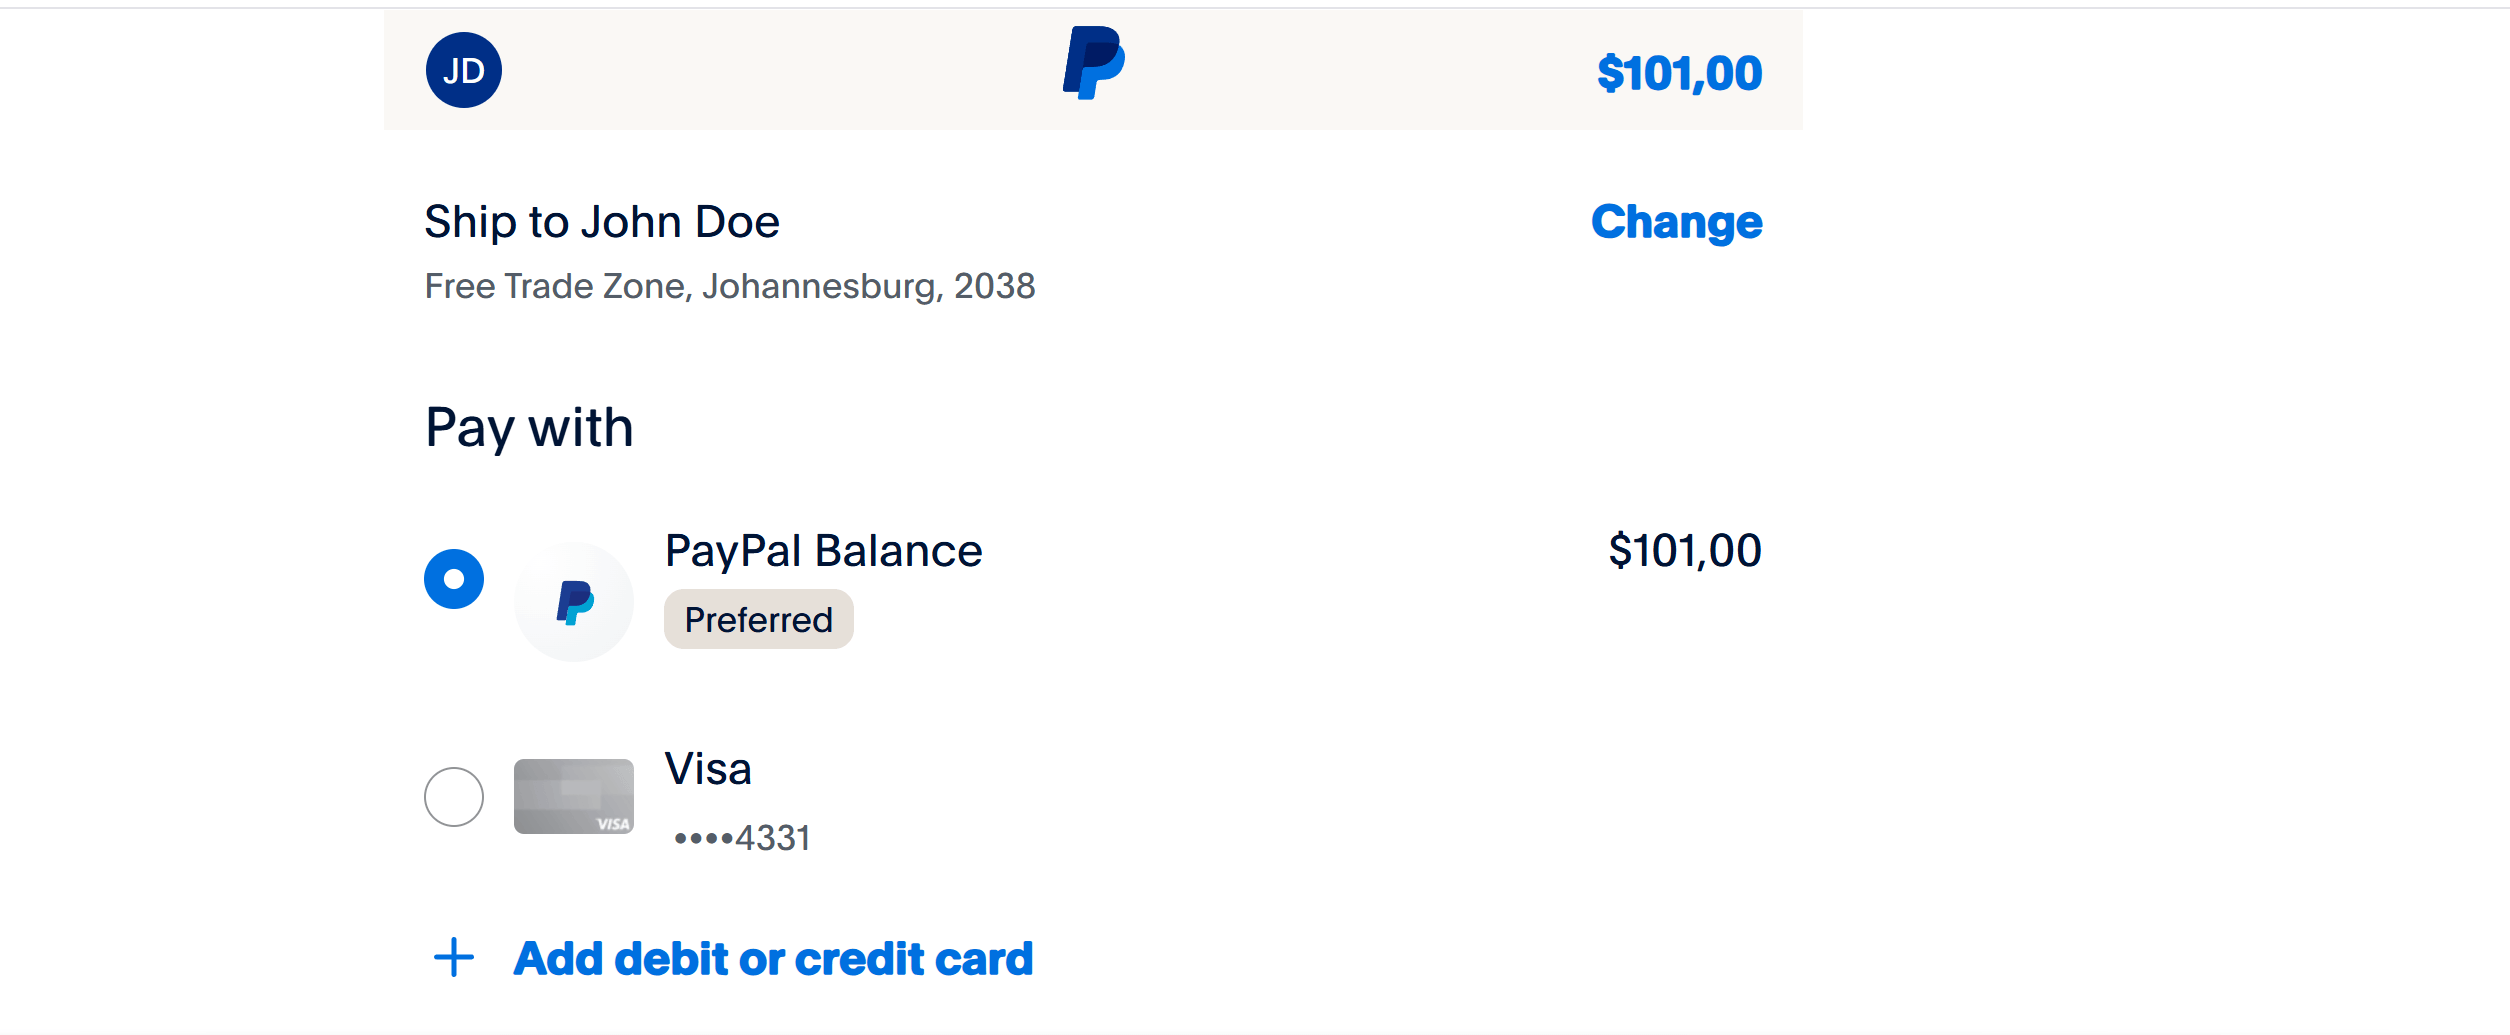Image resolution: width=2510 pixels, height=1035 pixels.
Task: Deselect the preferred PayPal Balance radio
Action: point(455,578)
